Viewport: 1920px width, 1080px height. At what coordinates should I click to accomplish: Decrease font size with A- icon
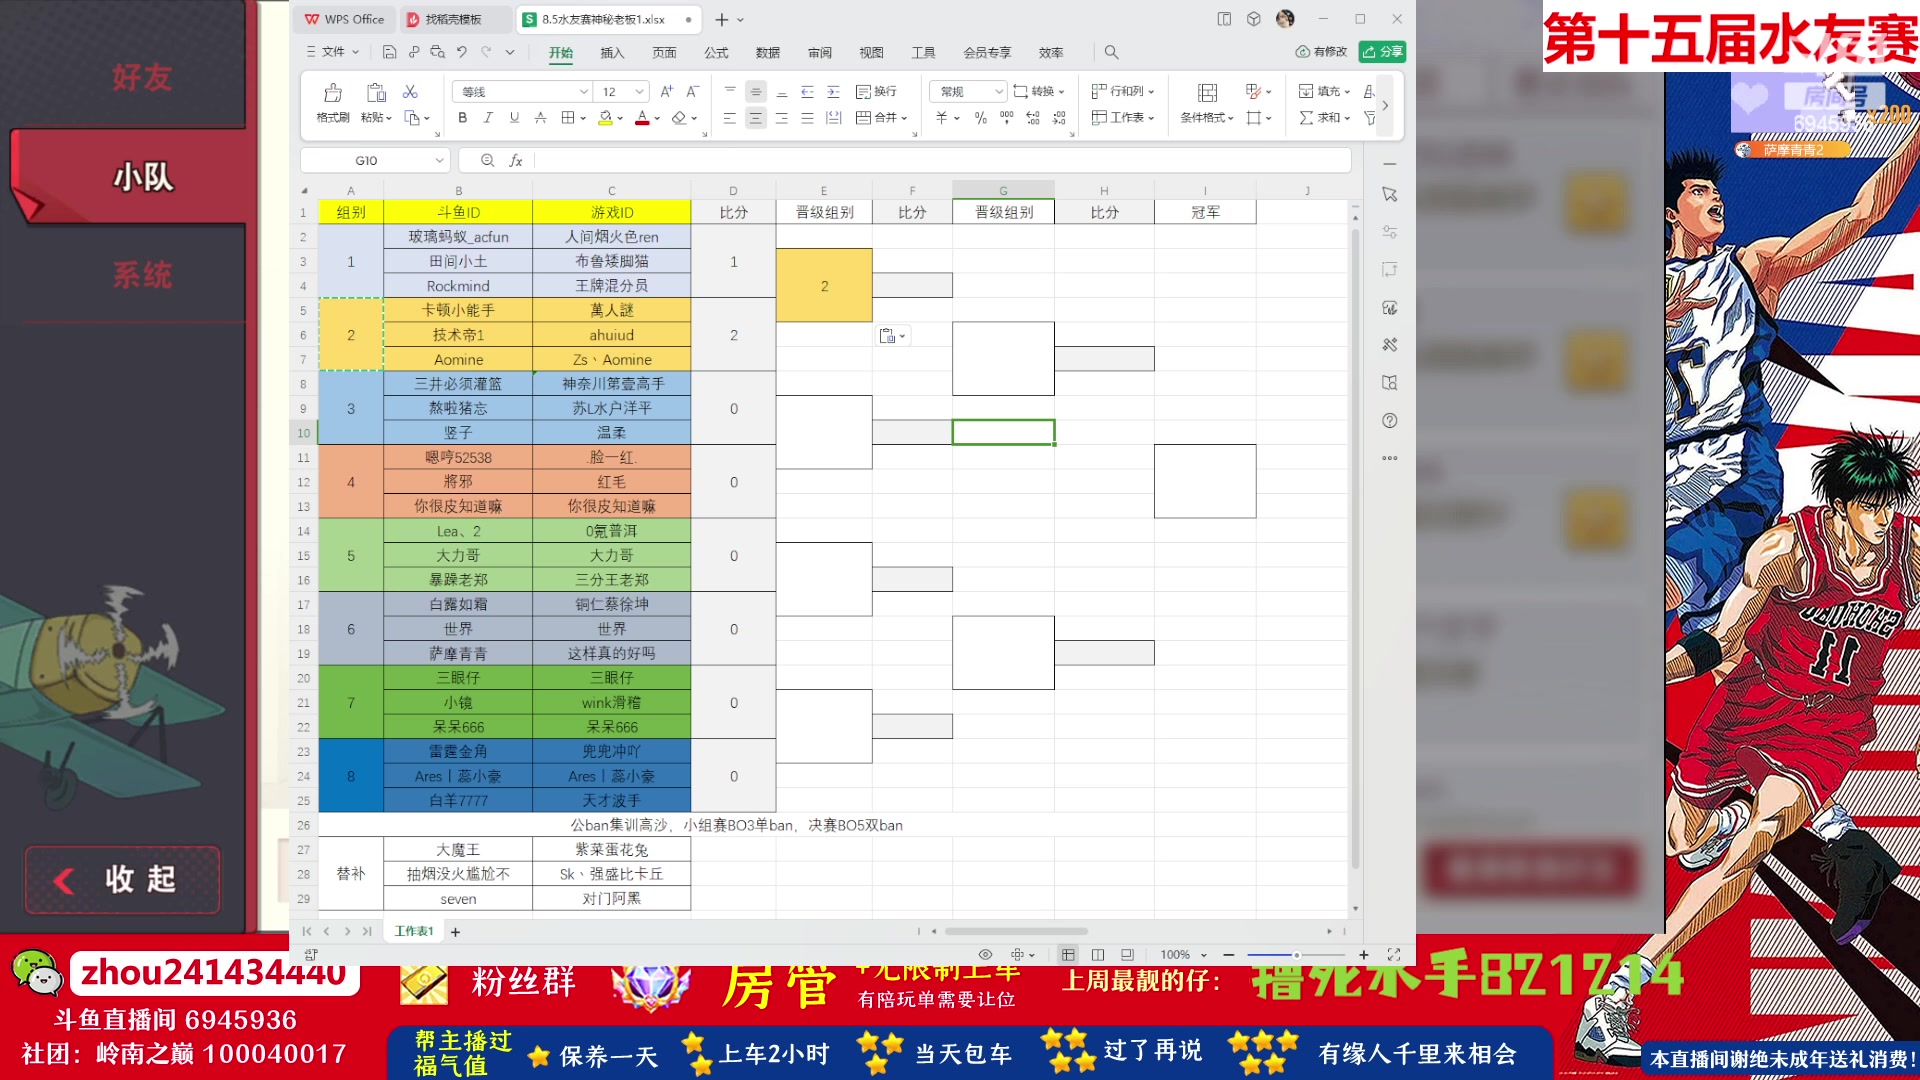click(692, 91)
